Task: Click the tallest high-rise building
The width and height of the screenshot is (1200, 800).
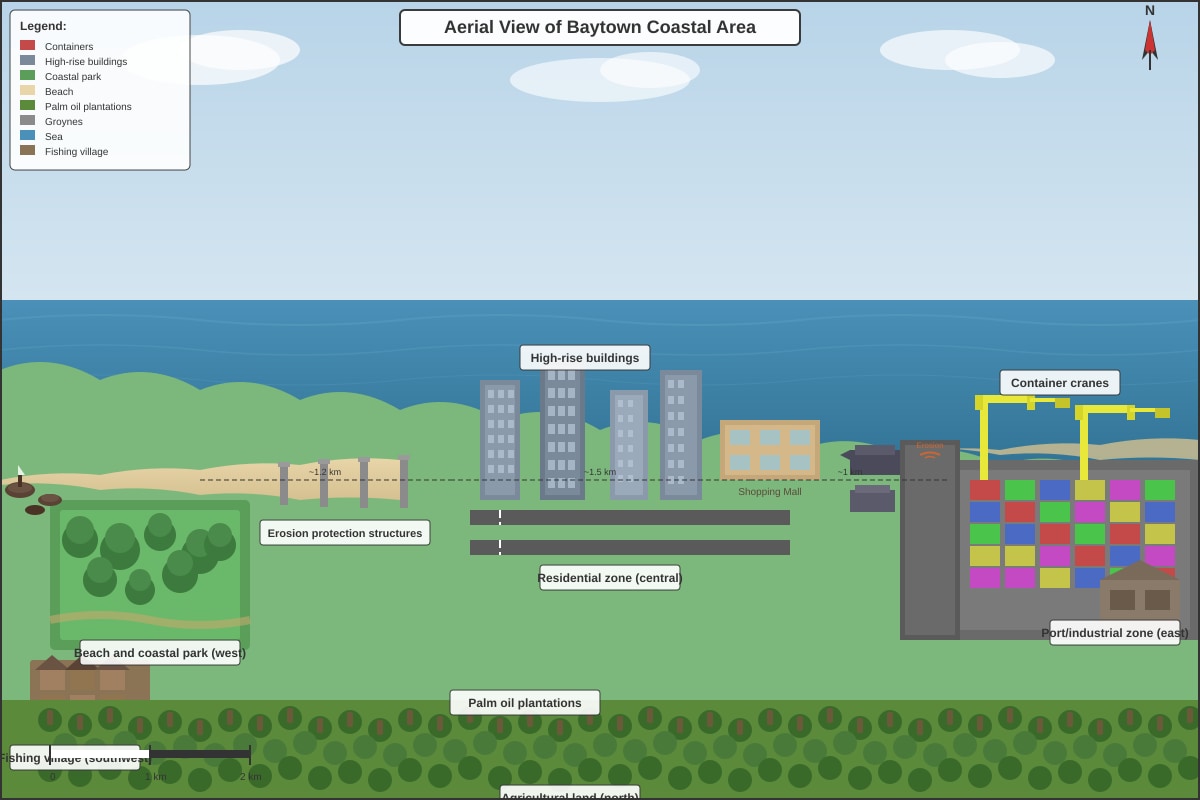Action: 562,430
